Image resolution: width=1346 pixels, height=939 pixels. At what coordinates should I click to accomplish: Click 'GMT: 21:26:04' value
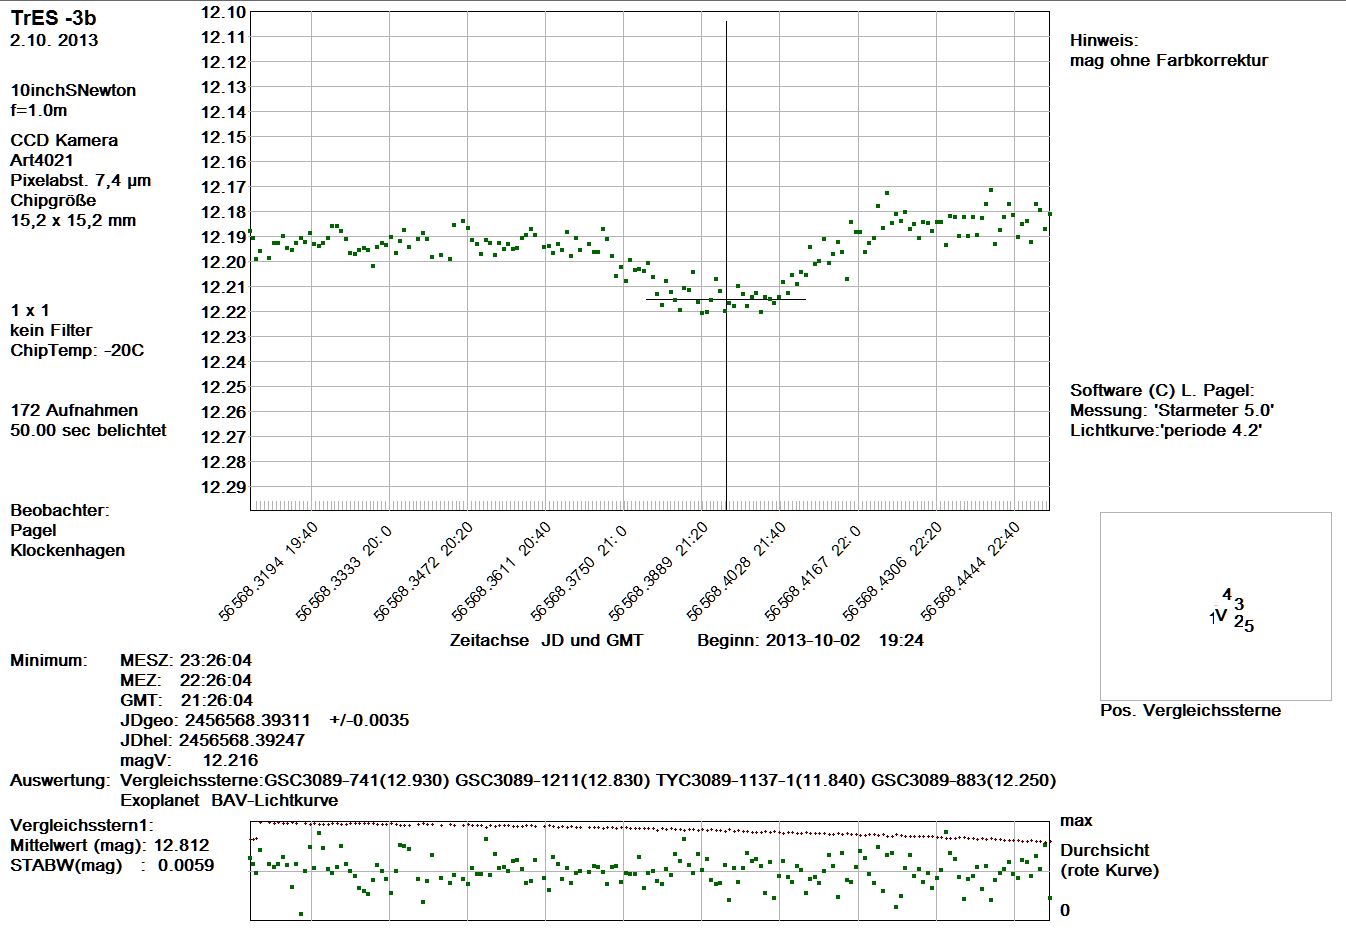point(186,700)
